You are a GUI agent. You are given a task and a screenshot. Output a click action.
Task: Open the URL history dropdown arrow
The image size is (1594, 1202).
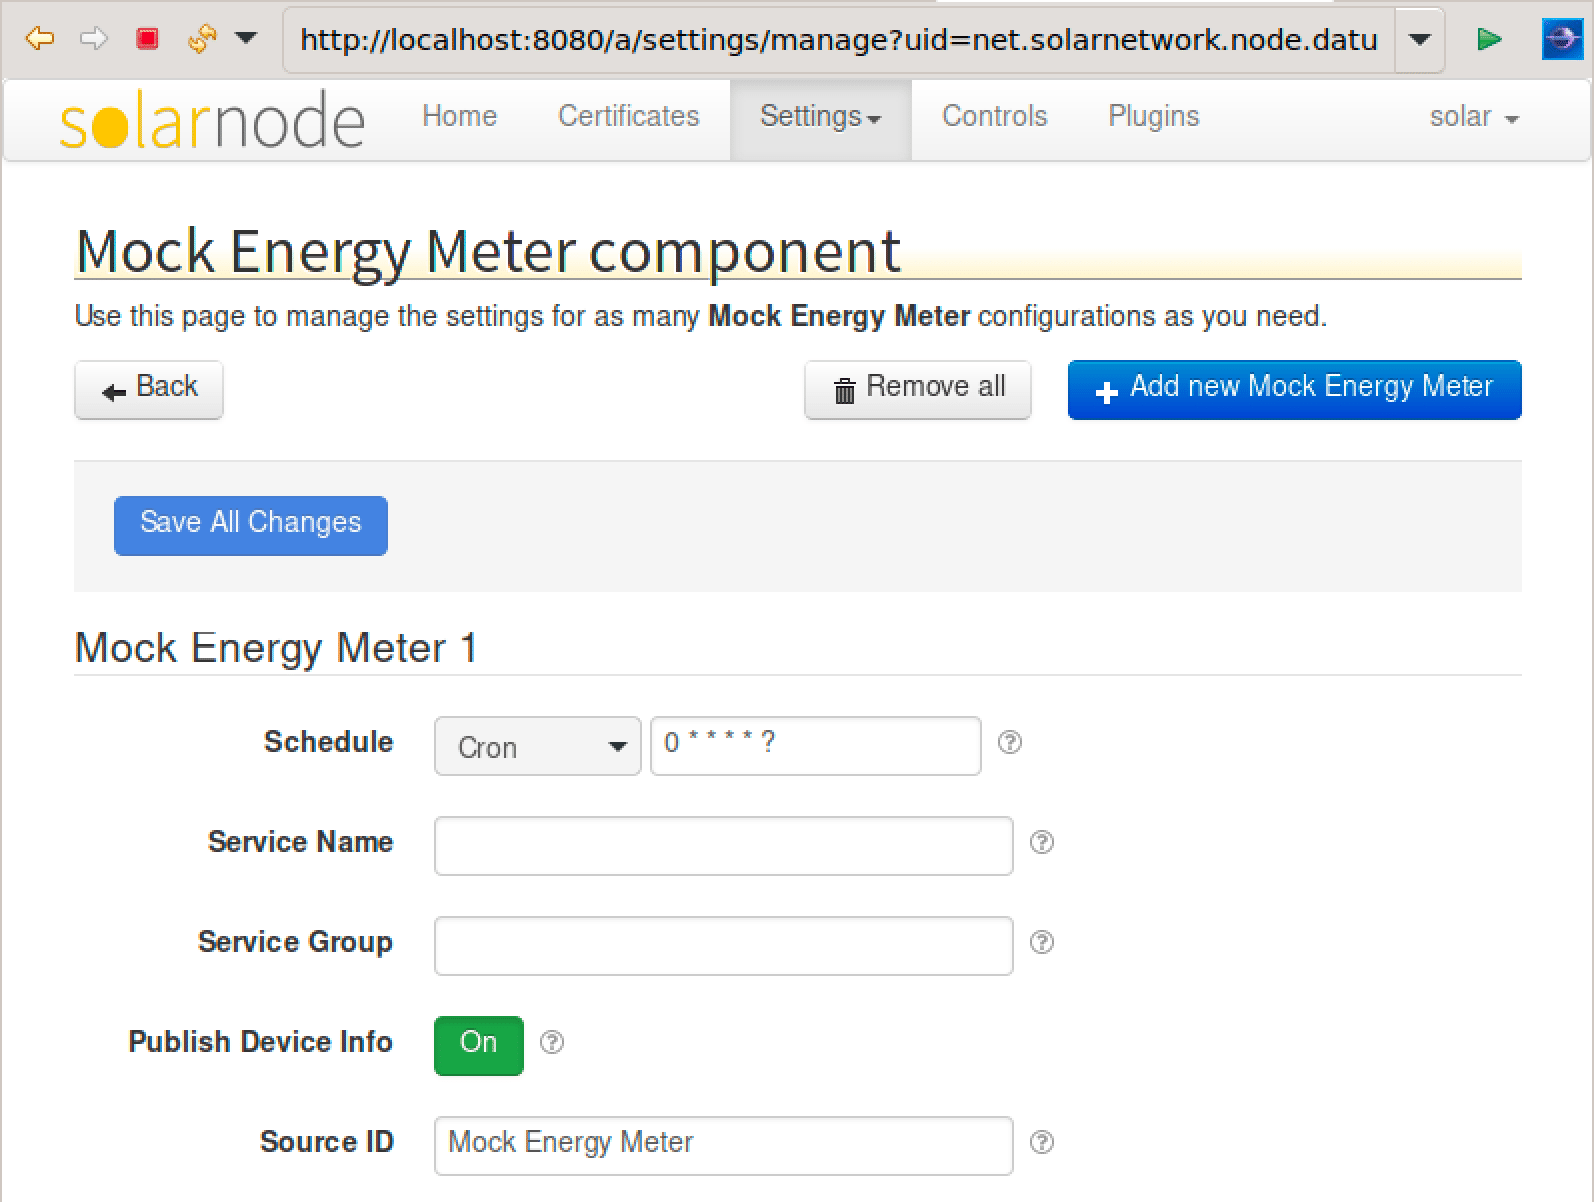click(x=1419, y=41)
